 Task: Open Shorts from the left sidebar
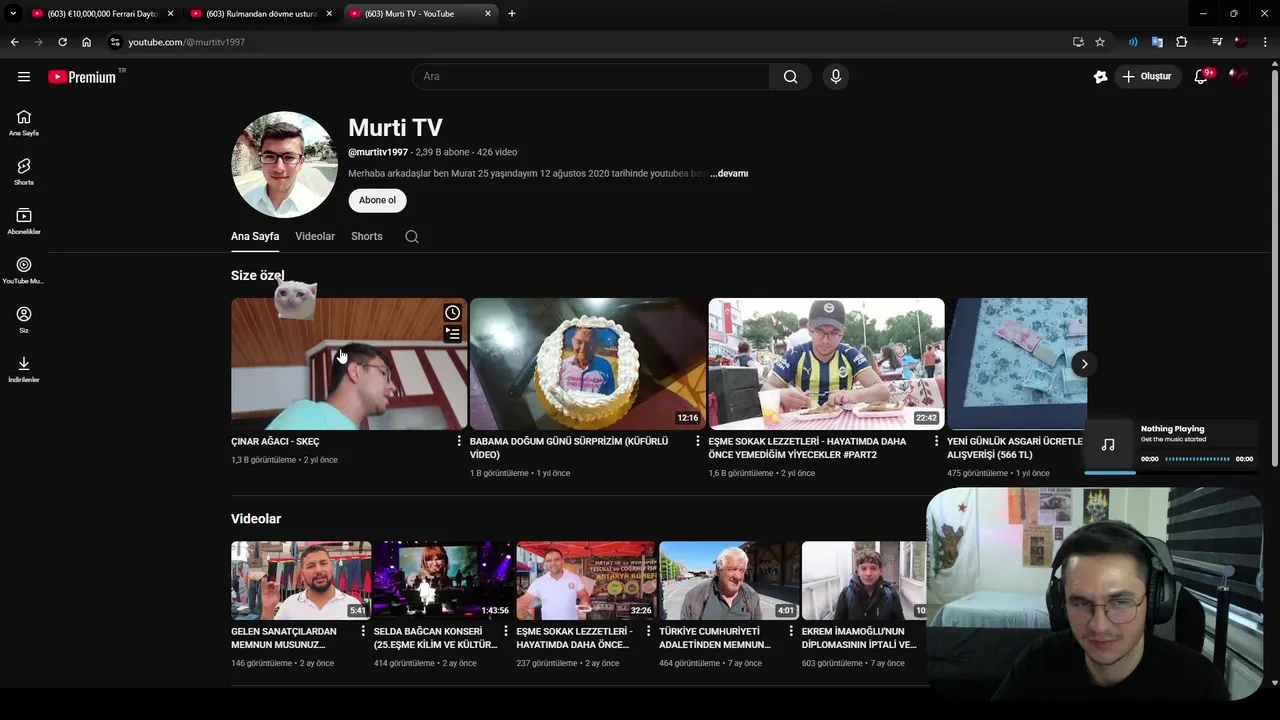tap(24, 172)
